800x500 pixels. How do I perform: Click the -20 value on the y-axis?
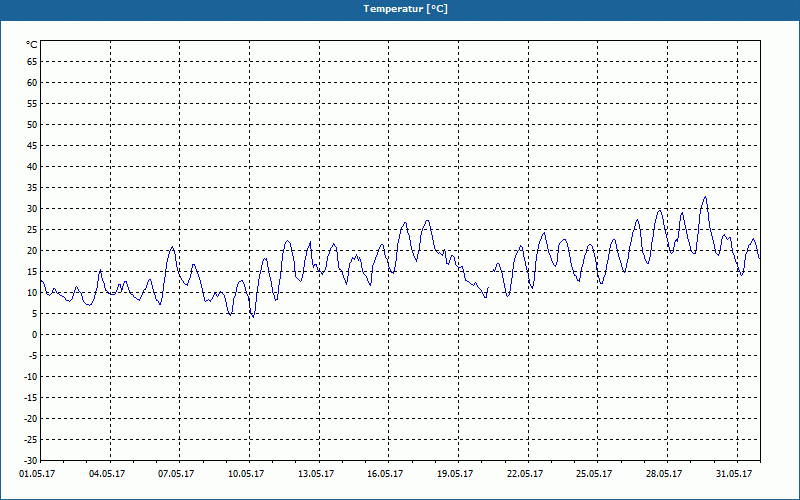[x=30, y=419]
